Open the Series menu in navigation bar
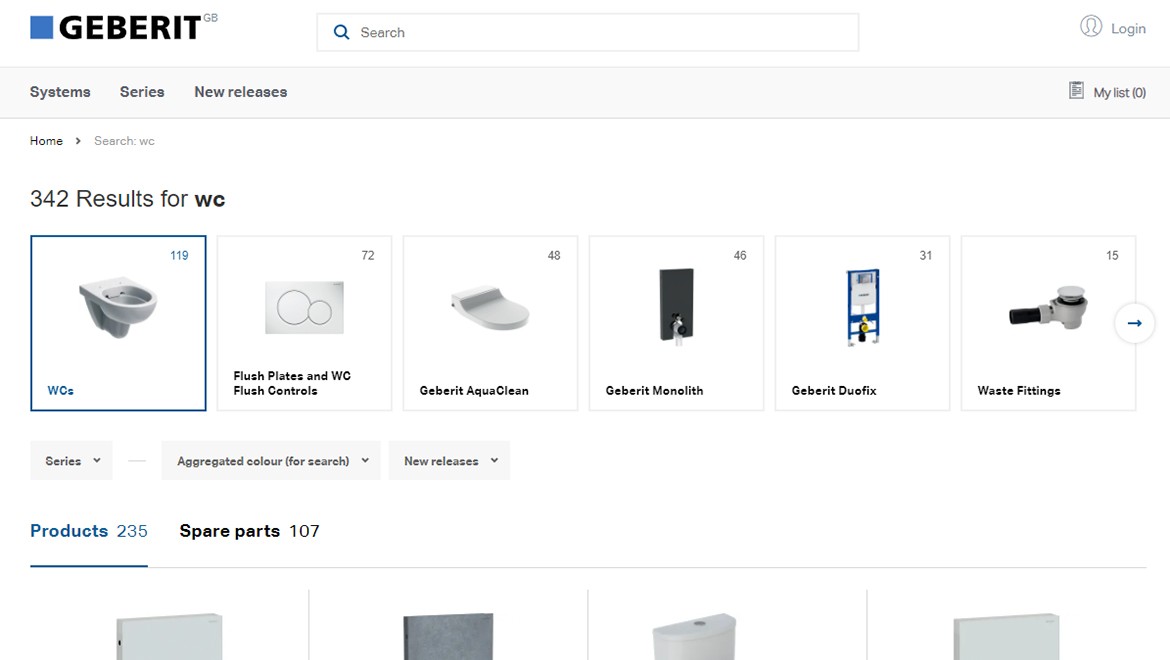The height and width of the screenshot is (660, 1170). [142, 92]
